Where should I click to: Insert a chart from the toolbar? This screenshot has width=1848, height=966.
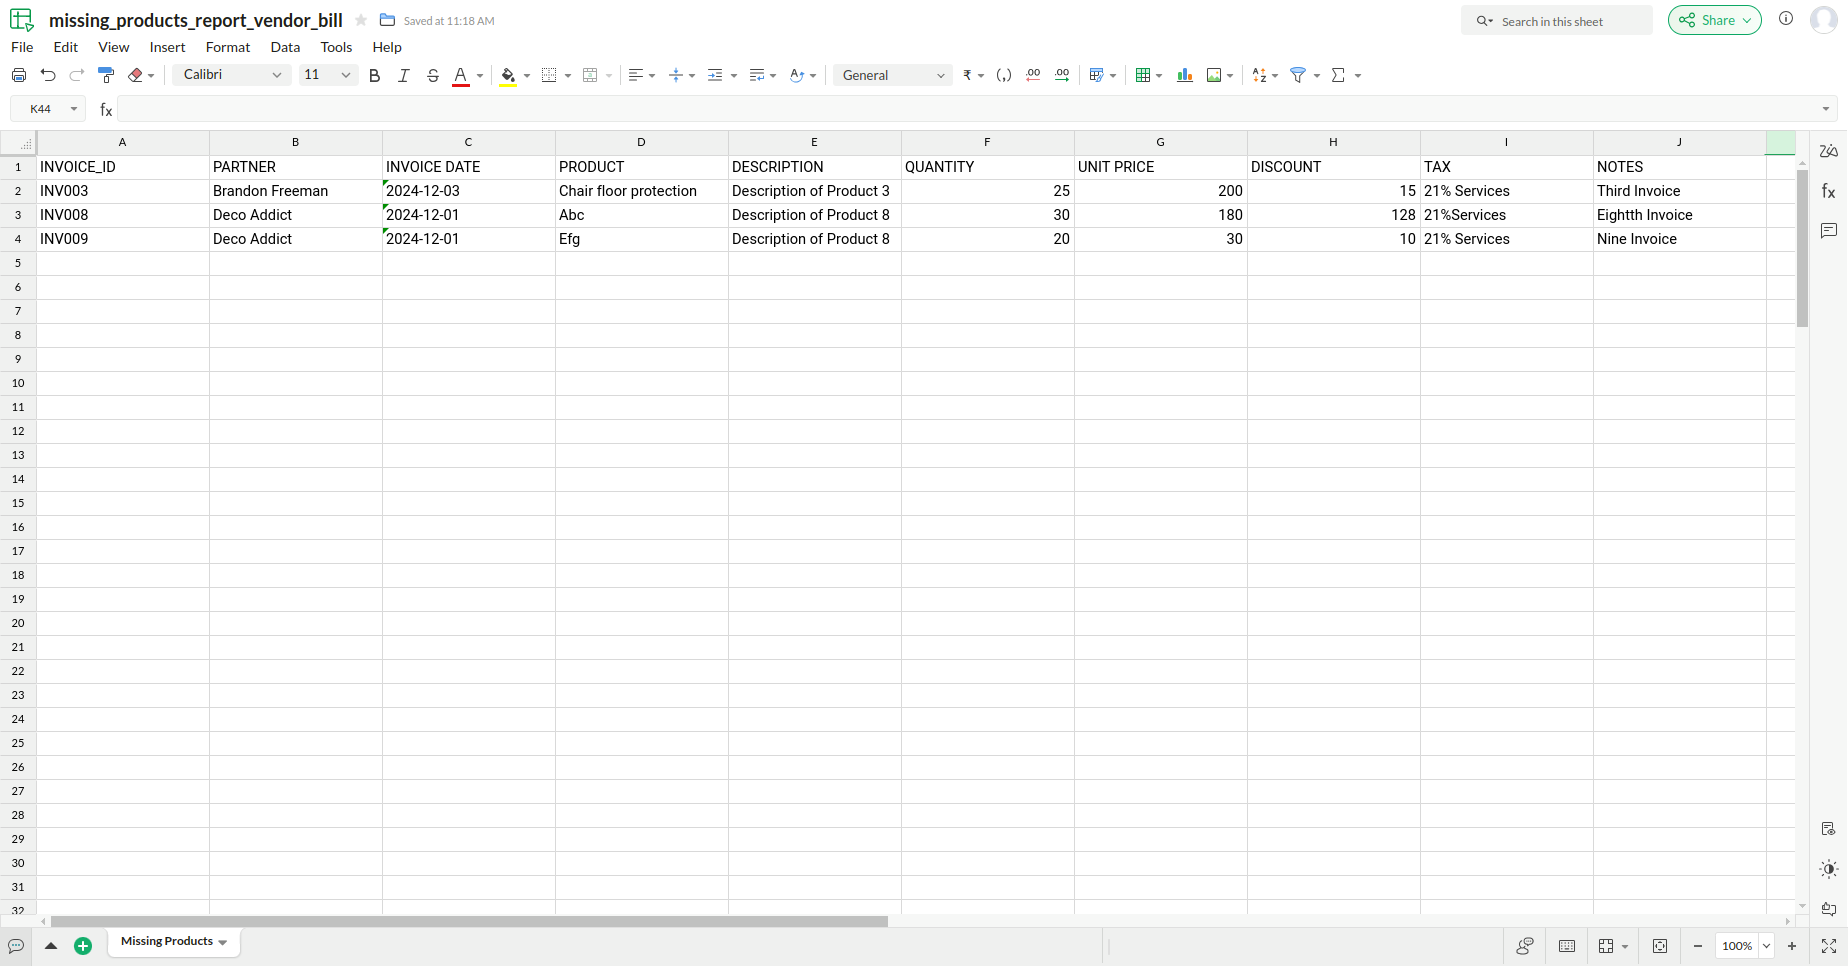[x=1185, y=75]
